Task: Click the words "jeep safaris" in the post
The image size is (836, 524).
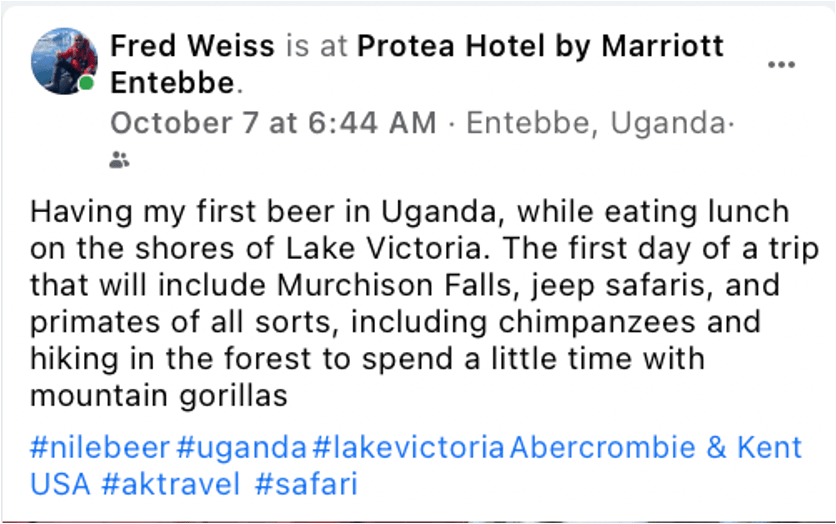Action: (x=585, y=285)
